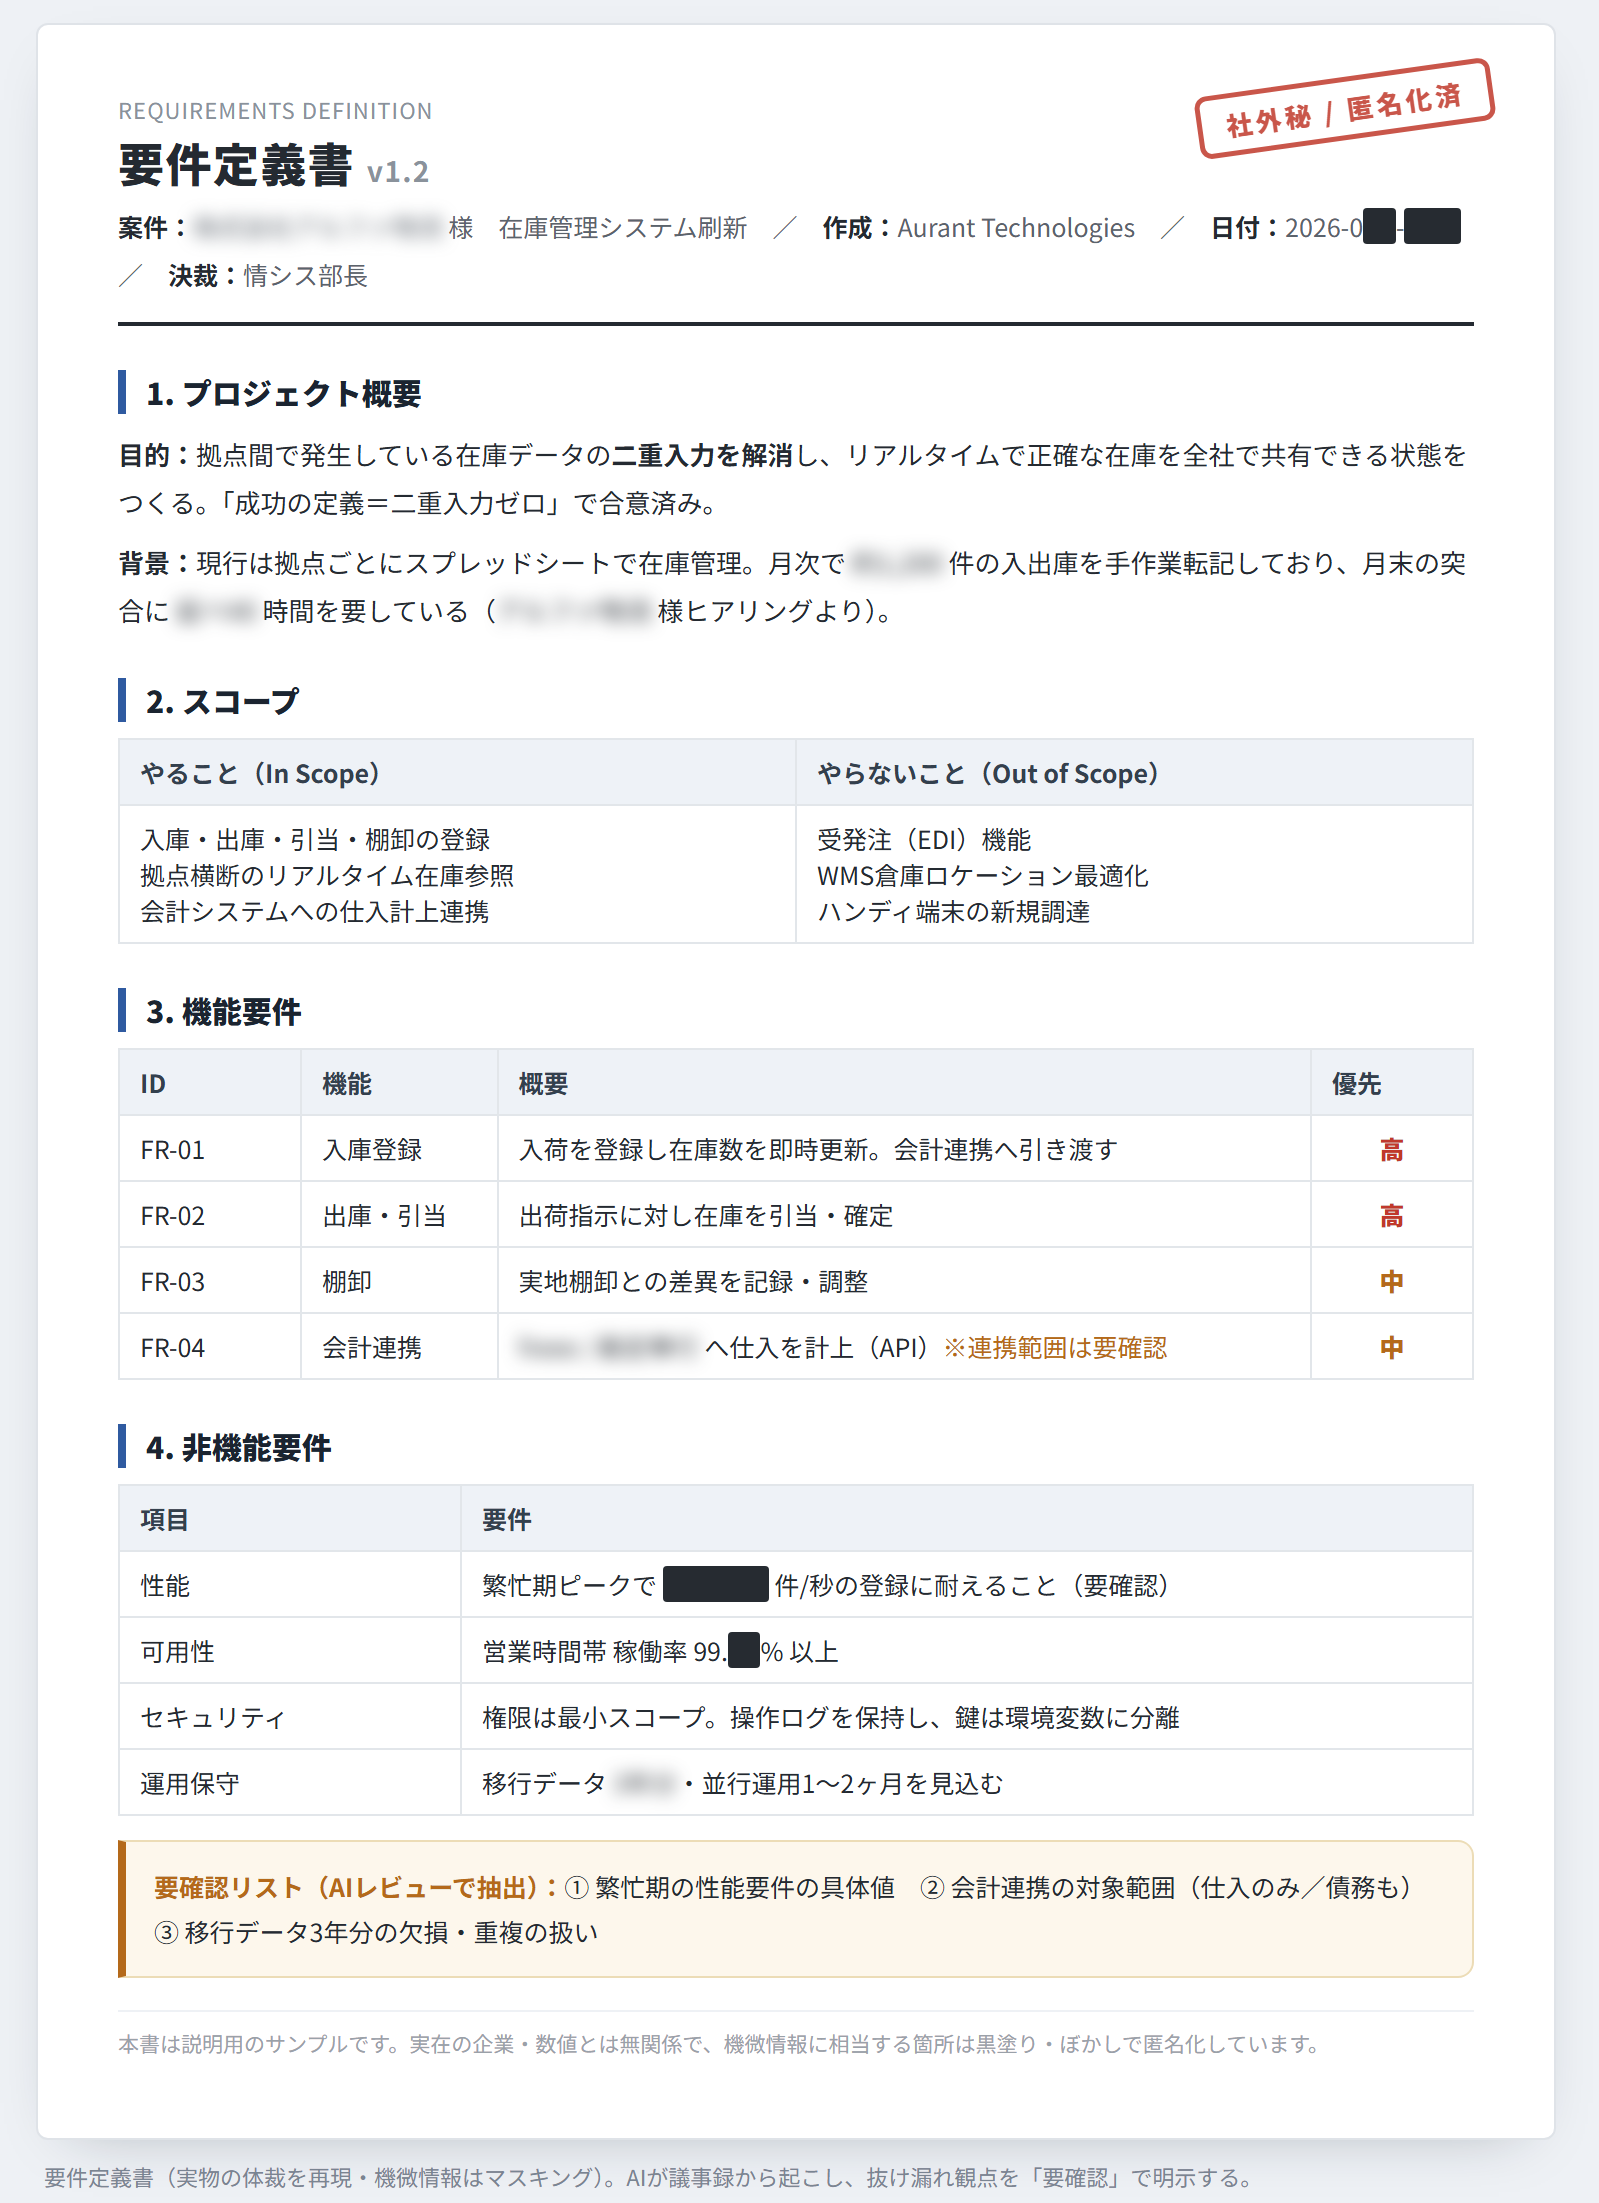Click 実地棚卸との差異を記録・調整 description
Image resolution: width=1599 pixels, height=2203 pixels.
(x=693, y=1282)
